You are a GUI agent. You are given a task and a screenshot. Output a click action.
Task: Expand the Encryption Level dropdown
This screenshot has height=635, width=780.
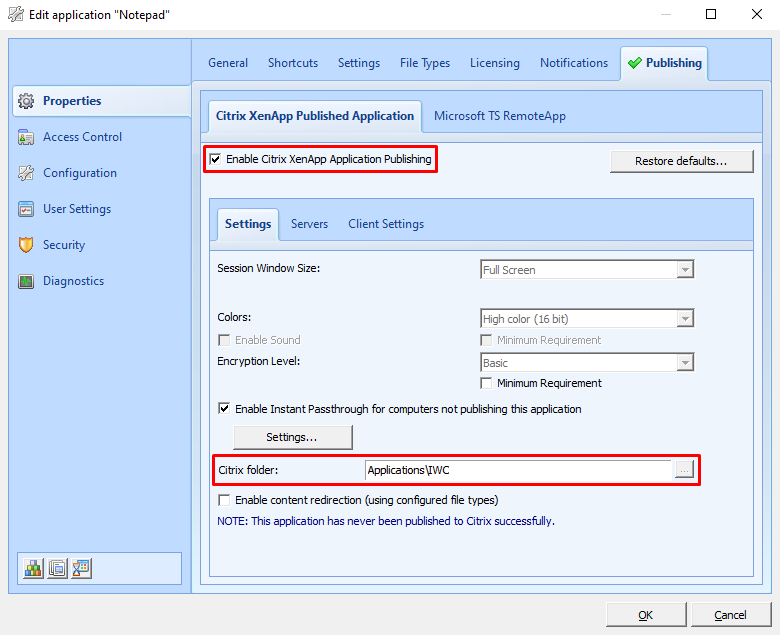coord(685,363)
